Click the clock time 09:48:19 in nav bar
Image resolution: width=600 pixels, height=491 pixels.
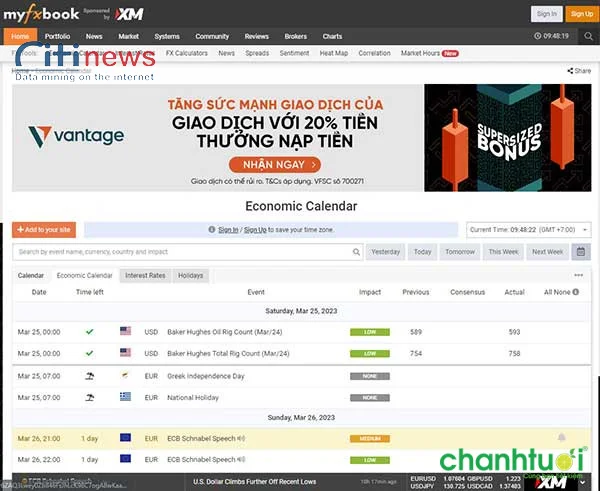click(x=551, y=36)
